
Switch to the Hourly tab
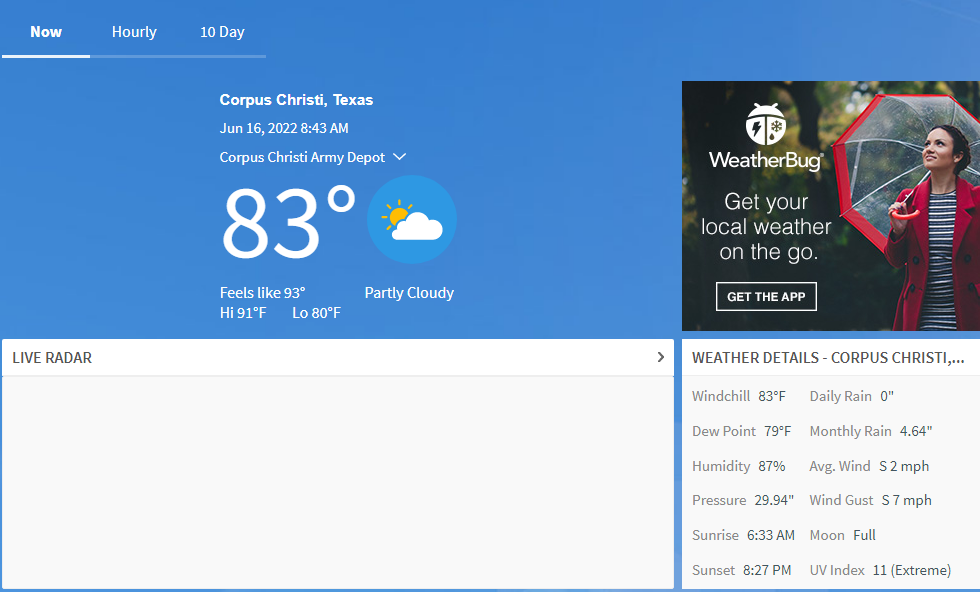click(x=134, y=32)
